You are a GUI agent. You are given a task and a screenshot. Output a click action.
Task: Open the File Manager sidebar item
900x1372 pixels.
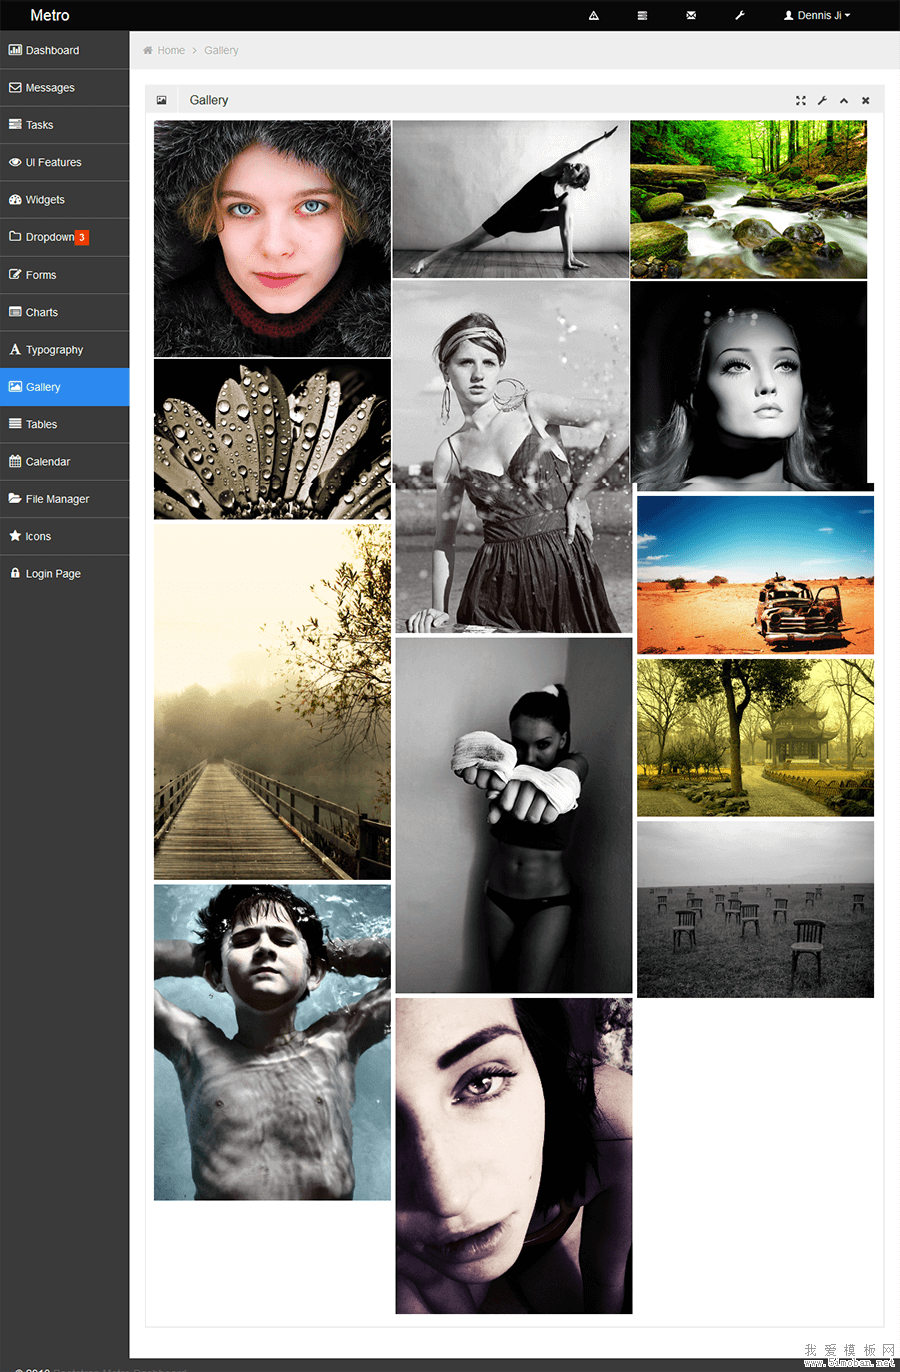pyautogui.click(x=57, y=499)
